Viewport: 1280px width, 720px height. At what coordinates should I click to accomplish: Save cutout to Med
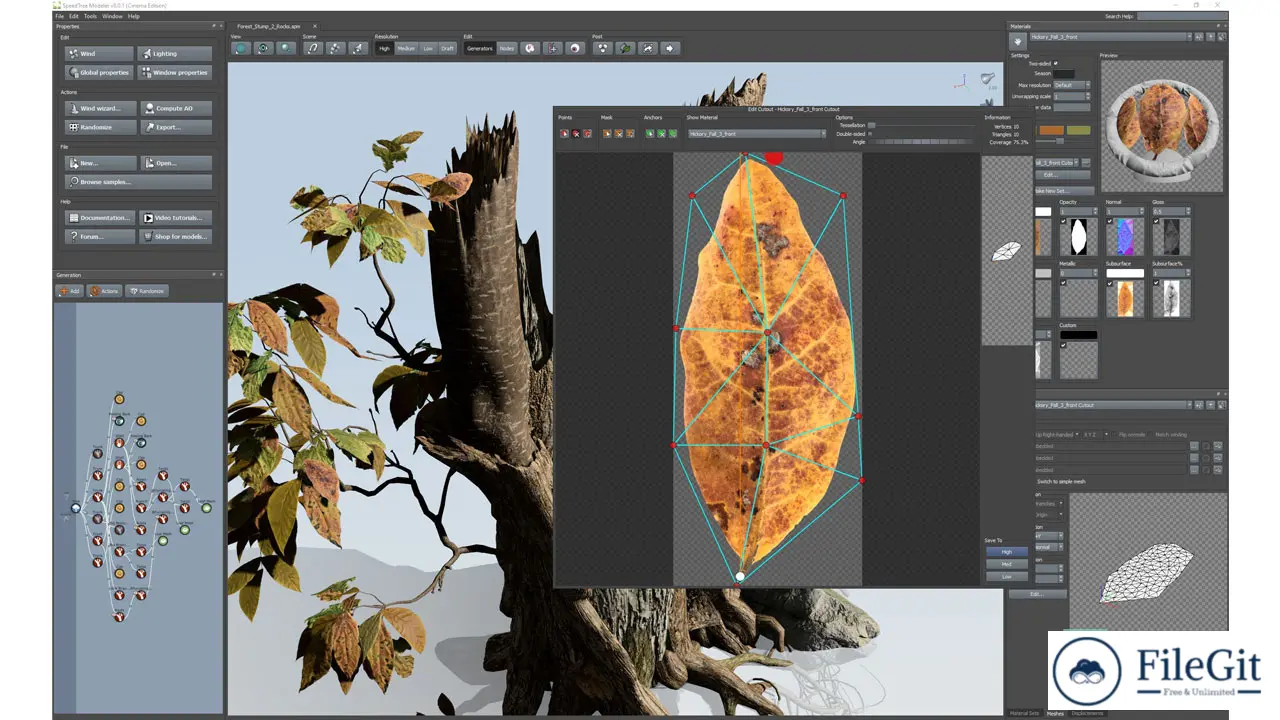tap(1006, 564)
